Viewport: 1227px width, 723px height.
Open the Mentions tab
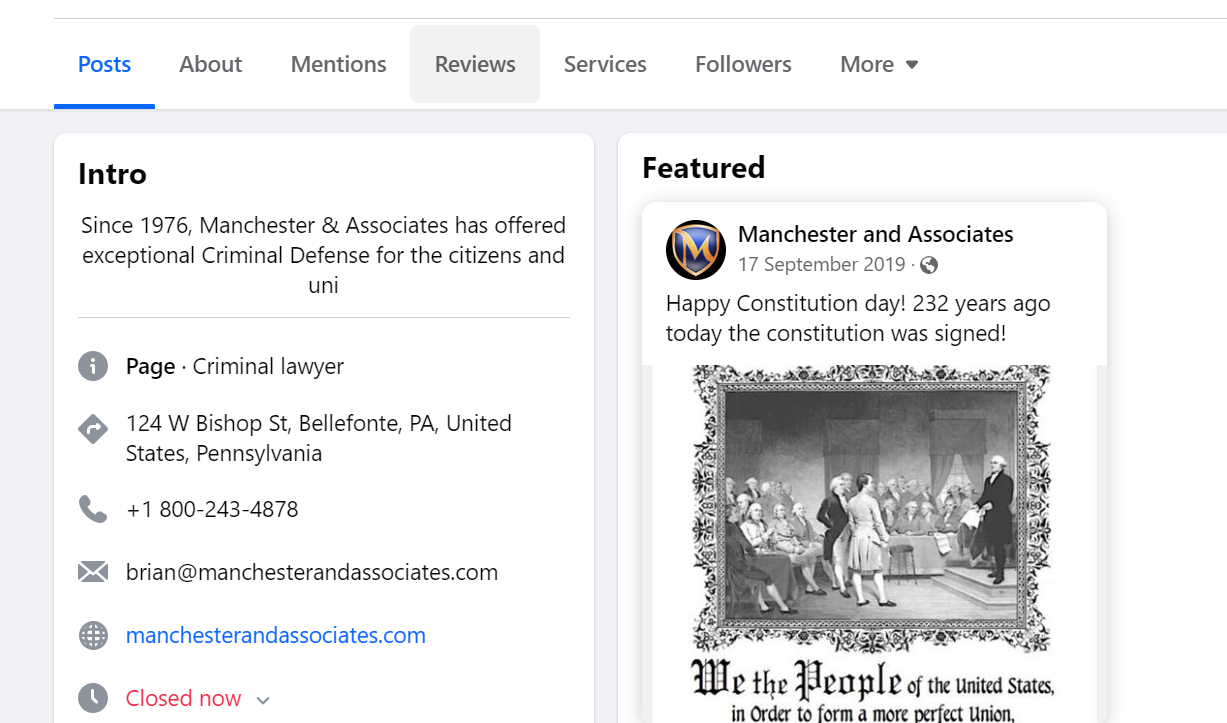[338, 63]
